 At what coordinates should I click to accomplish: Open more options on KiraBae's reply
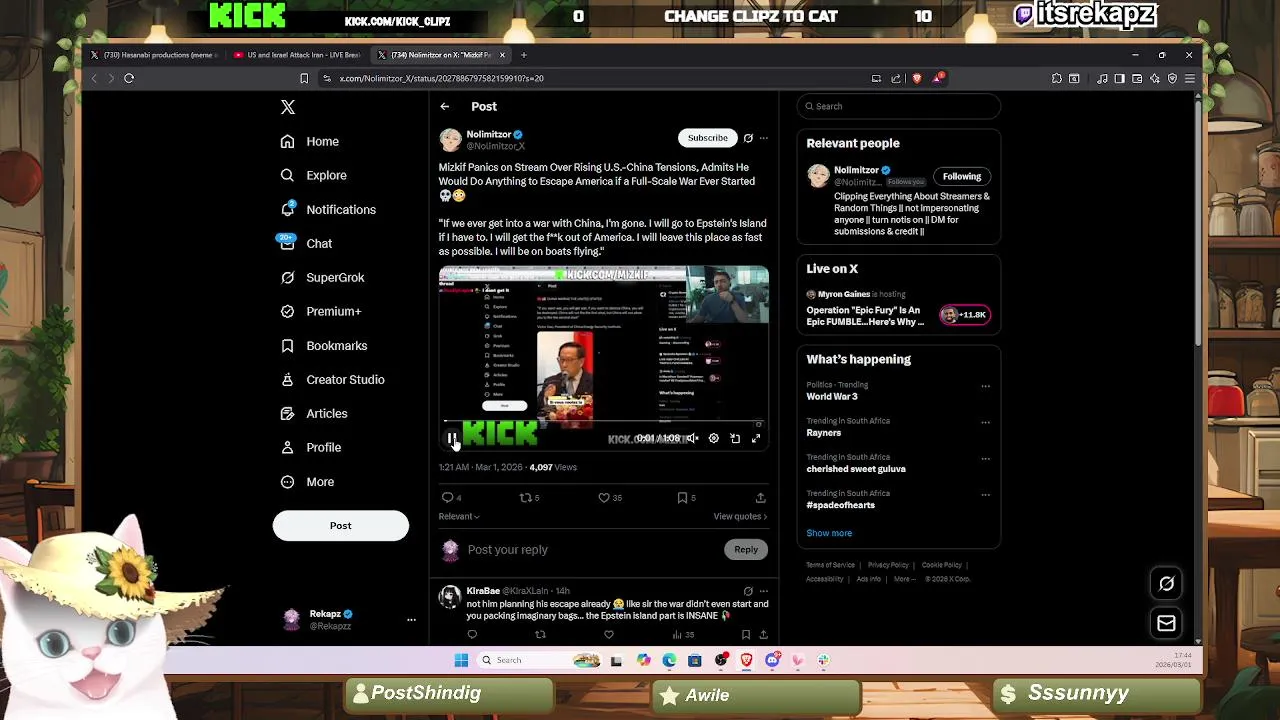764,591
